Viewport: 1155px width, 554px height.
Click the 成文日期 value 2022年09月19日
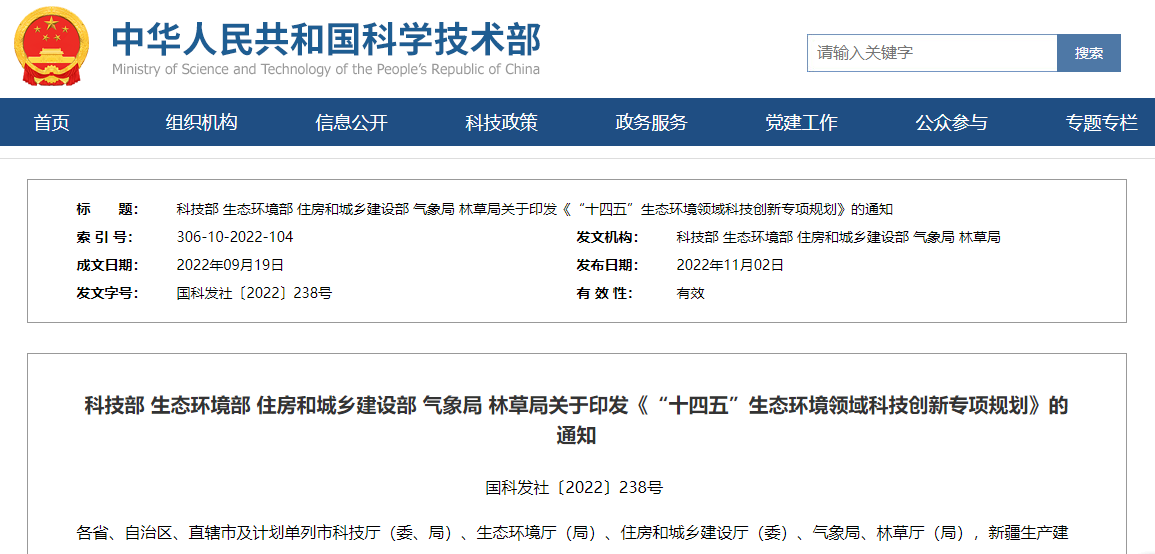(230, 265)
